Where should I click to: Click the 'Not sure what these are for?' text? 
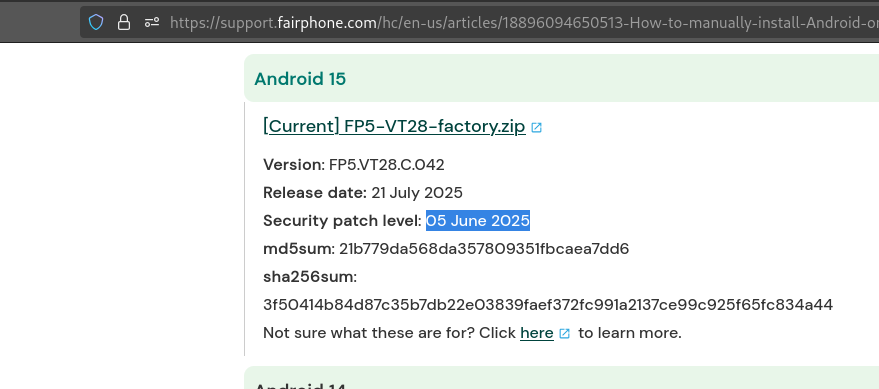[368, 333]
